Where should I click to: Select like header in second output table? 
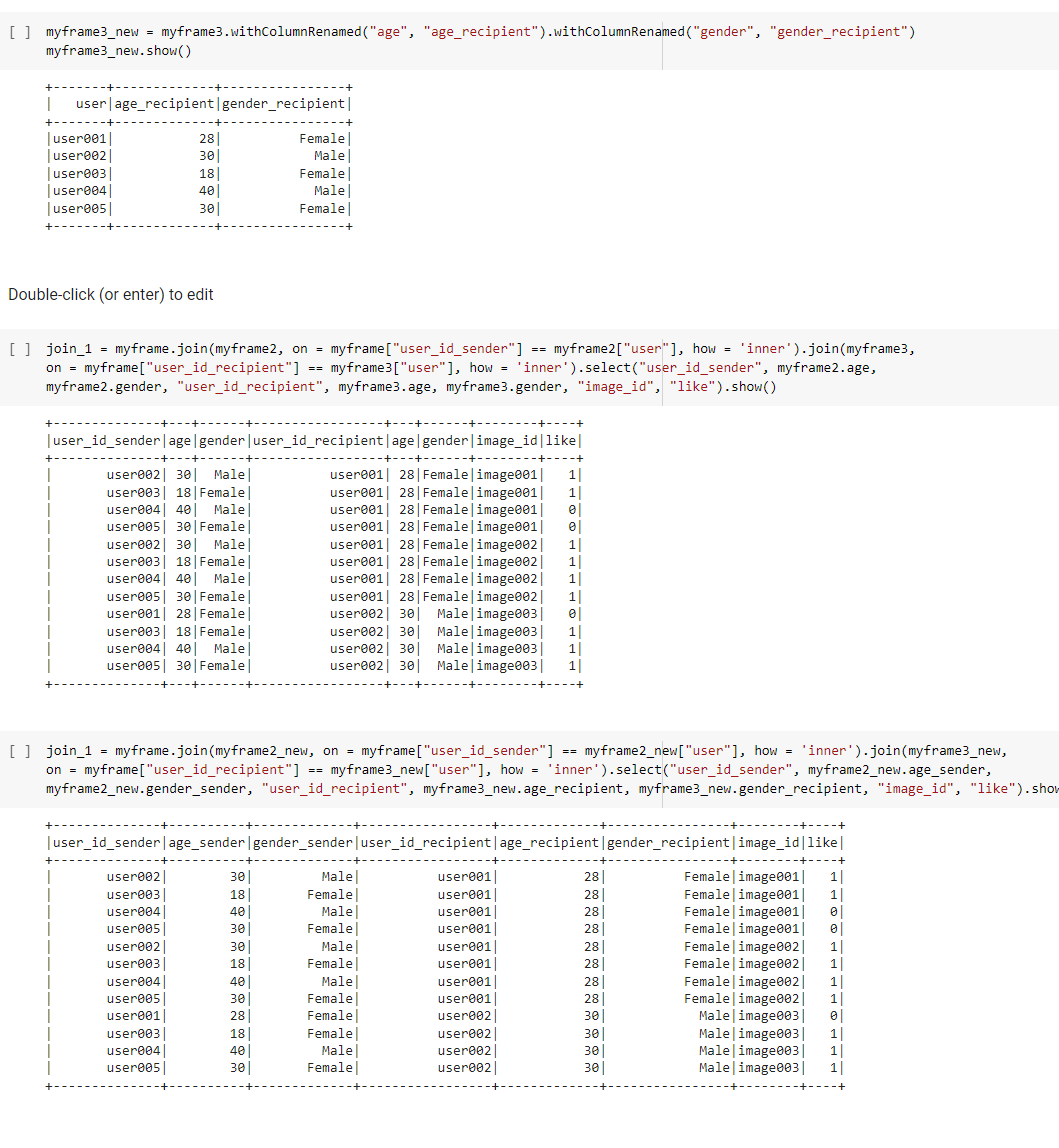click(561, 441)
